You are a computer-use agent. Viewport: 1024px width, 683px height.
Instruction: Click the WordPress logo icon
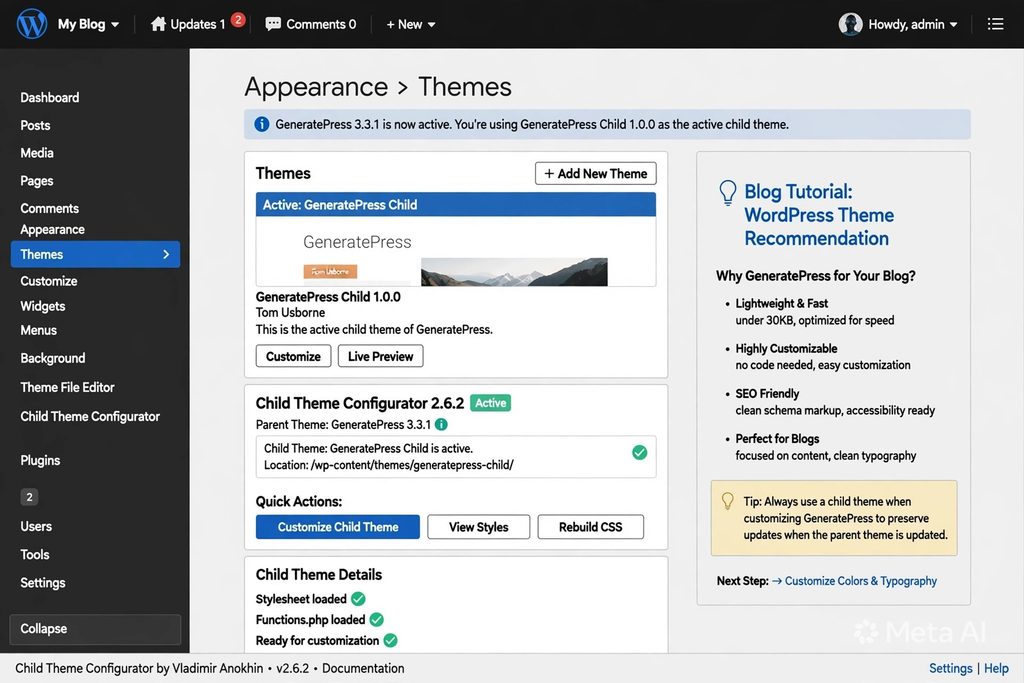[32, 24]
